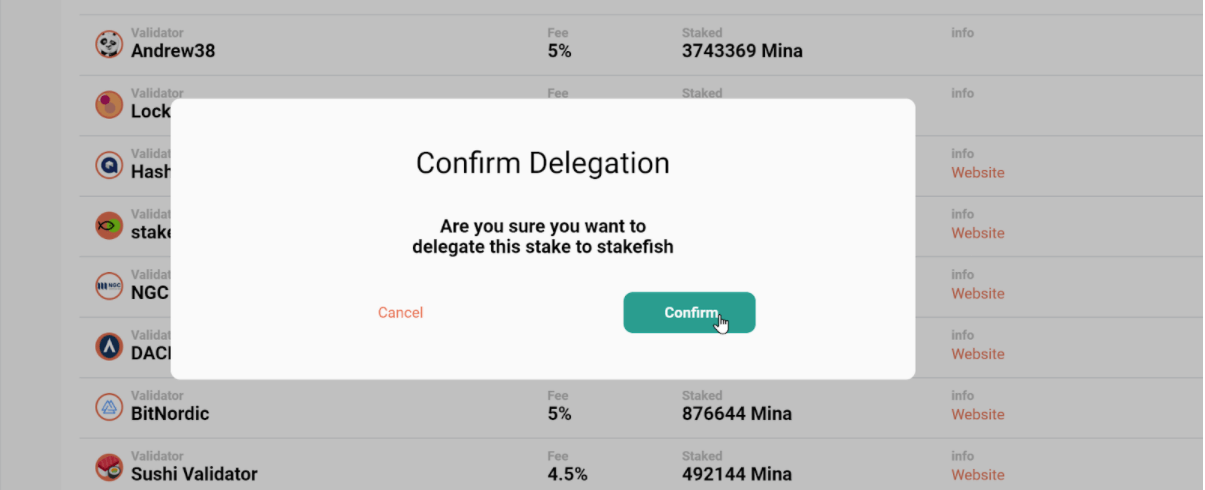Open the Website link in the DAC row
This screenshot has width=1205, height=490.
(x=977, y=354)
